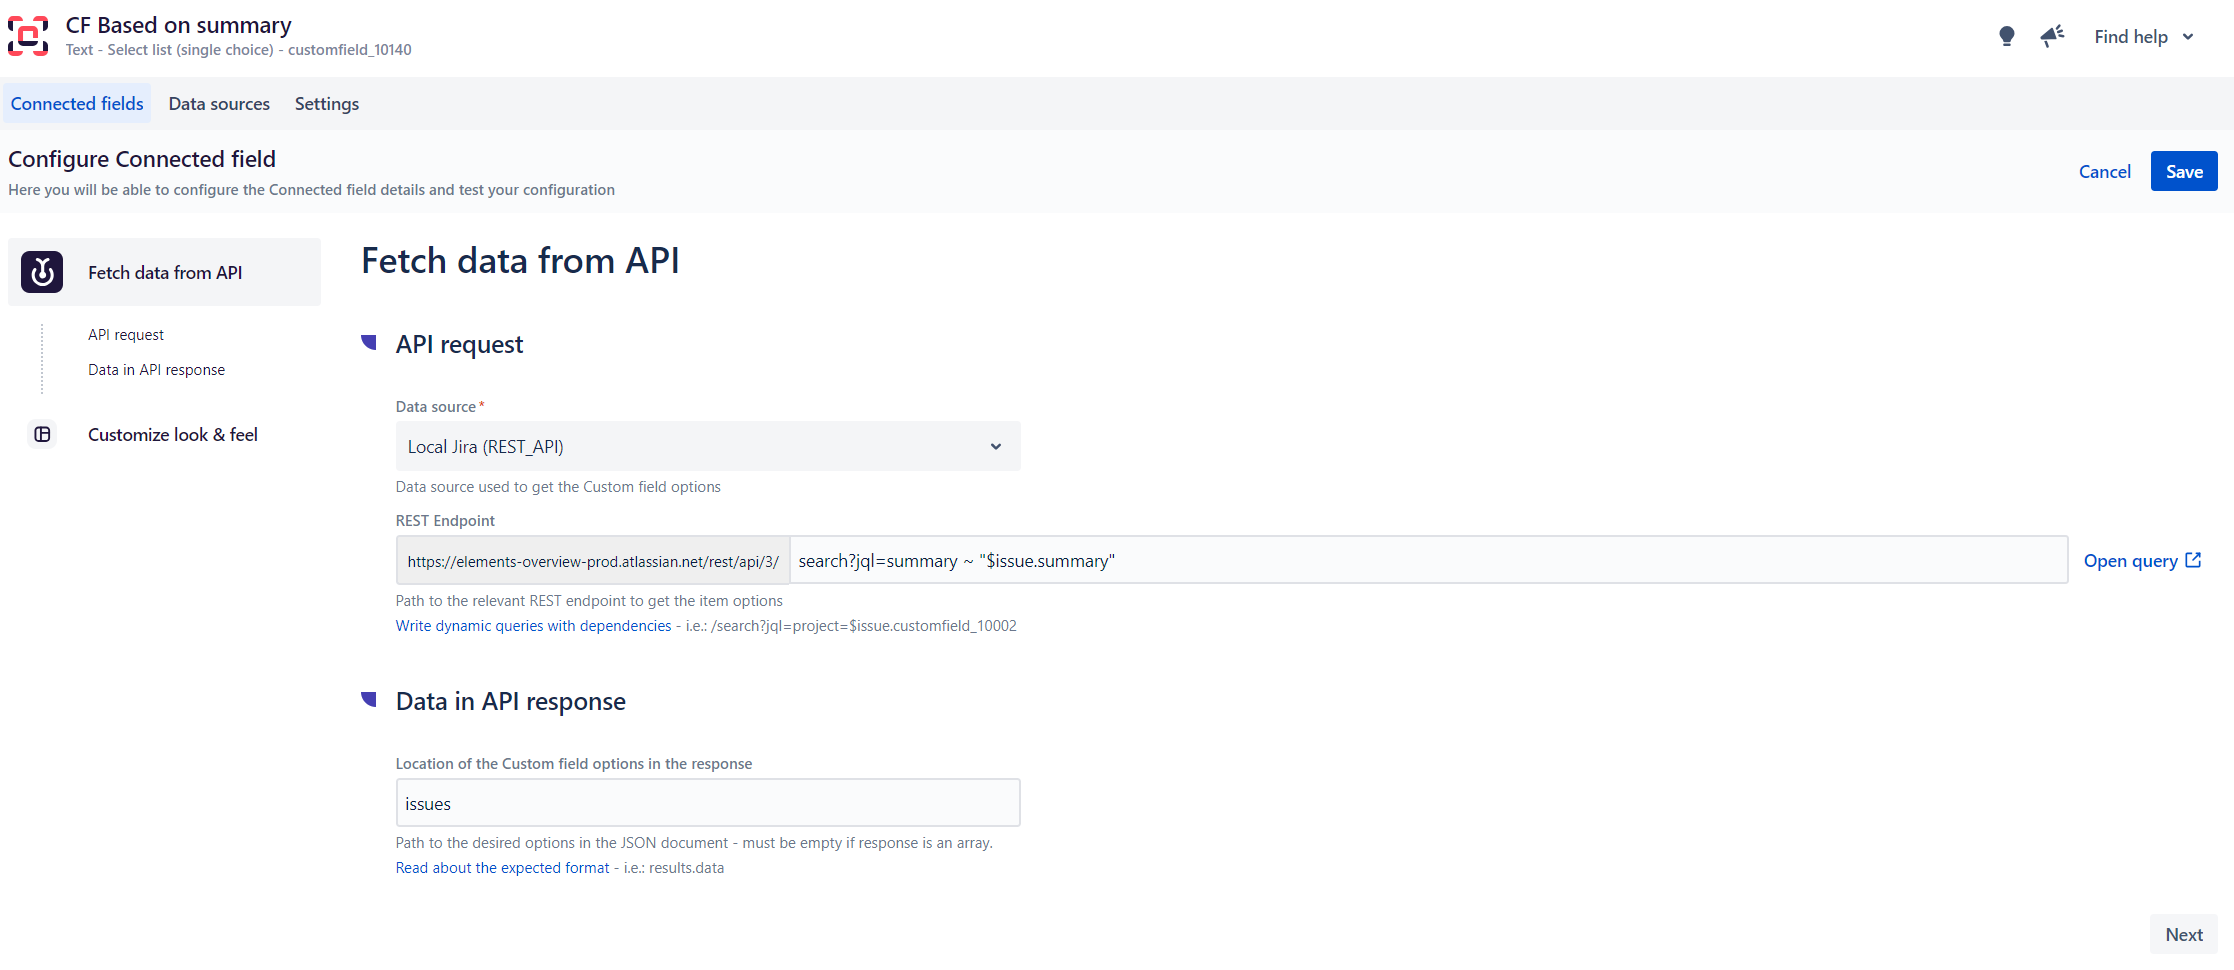Click the external link icon beside Open query

[2193, 560]
